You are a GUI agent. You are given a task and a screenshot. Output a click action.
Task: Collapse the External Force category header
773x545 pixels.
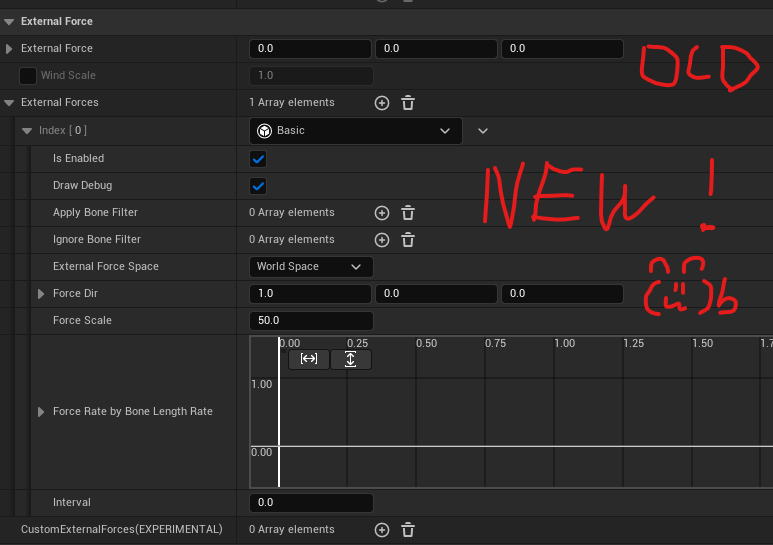pyautogui.click(x=9, y=22)
